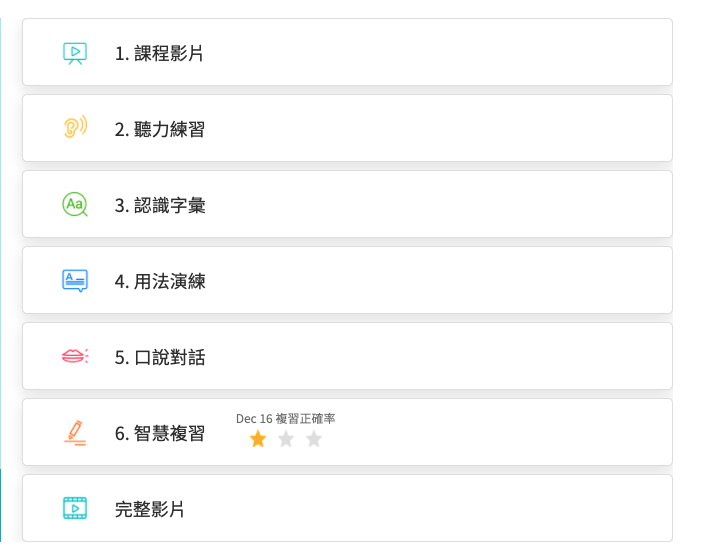Click the ear listening practice icon
Screen dimensions: 704x557
[x=75, y=128]
